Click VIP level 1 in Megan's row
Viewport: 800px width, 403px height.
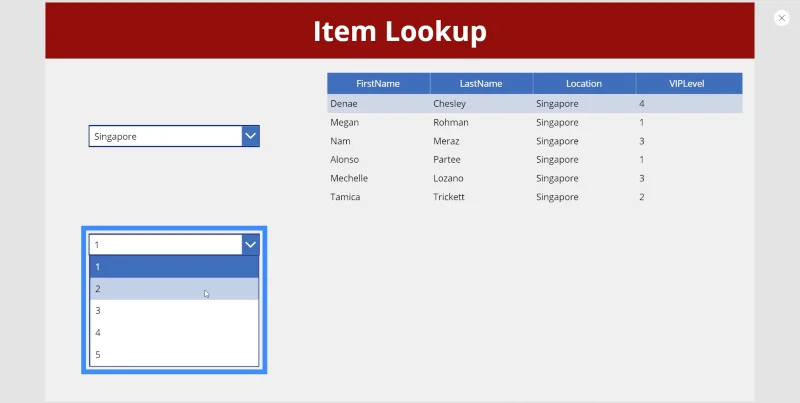point(641,122)
